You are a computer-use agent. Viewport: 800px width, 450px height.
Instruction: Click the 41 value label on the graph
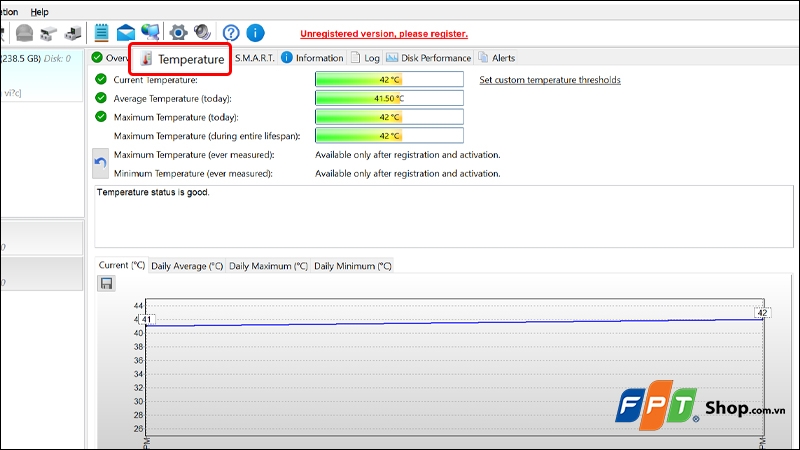tap(146, 320)
